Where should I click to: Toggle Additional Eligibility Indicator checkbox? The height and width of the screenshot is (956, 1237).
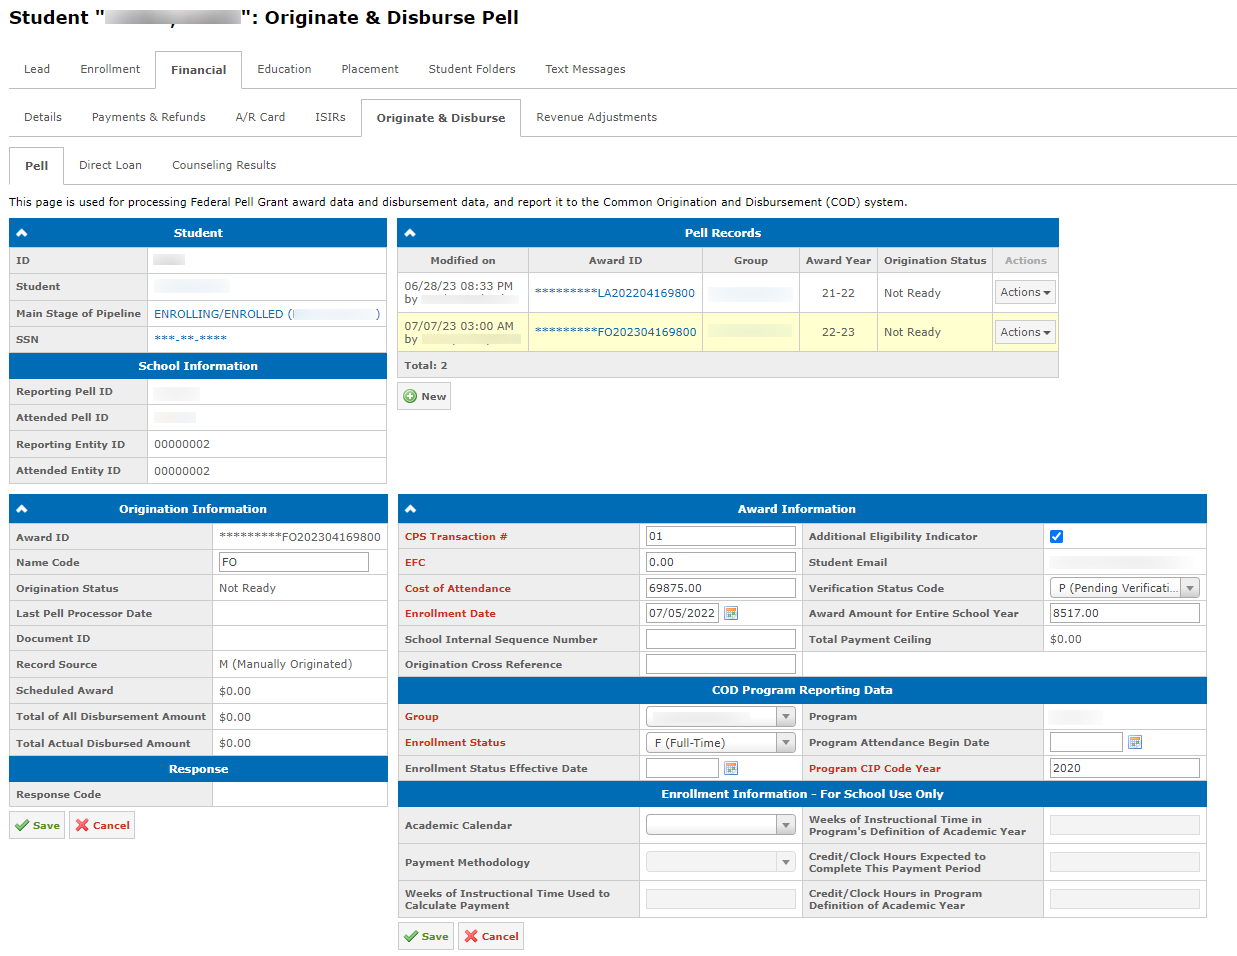pos(1057,537)
